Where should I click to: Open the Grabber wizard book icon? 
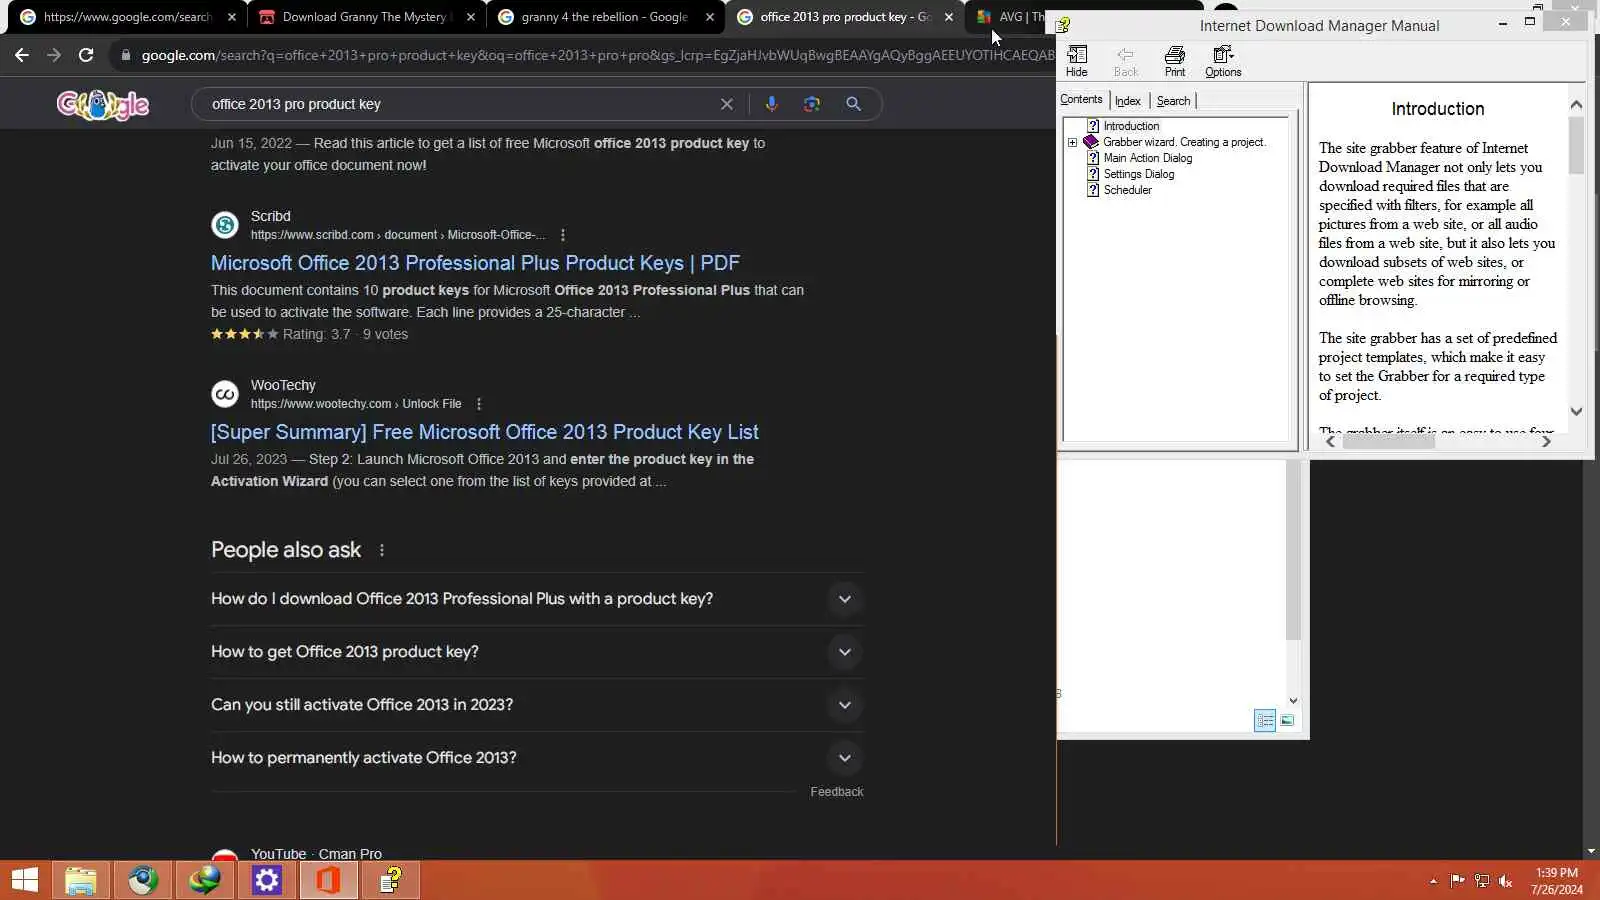point(1091,142)
